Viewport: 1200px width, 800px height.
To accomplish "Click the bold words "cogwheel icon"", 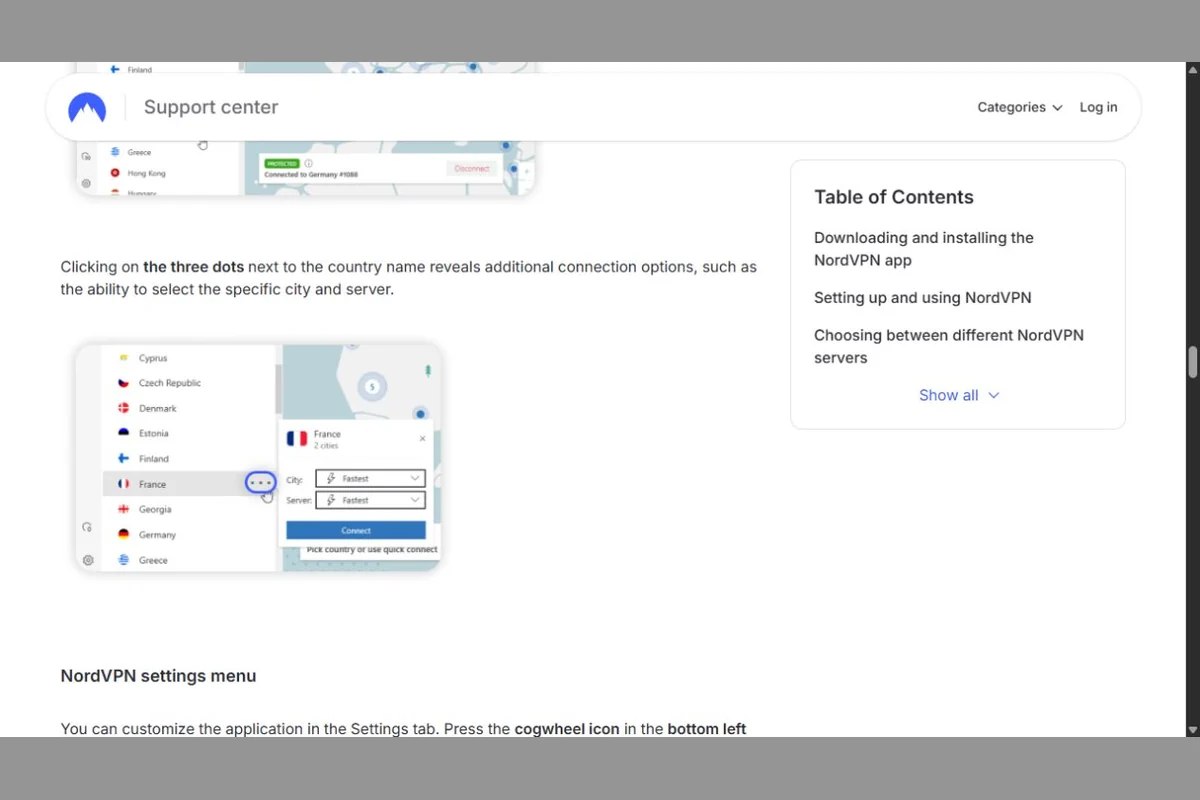I will (x=567, y=729).
